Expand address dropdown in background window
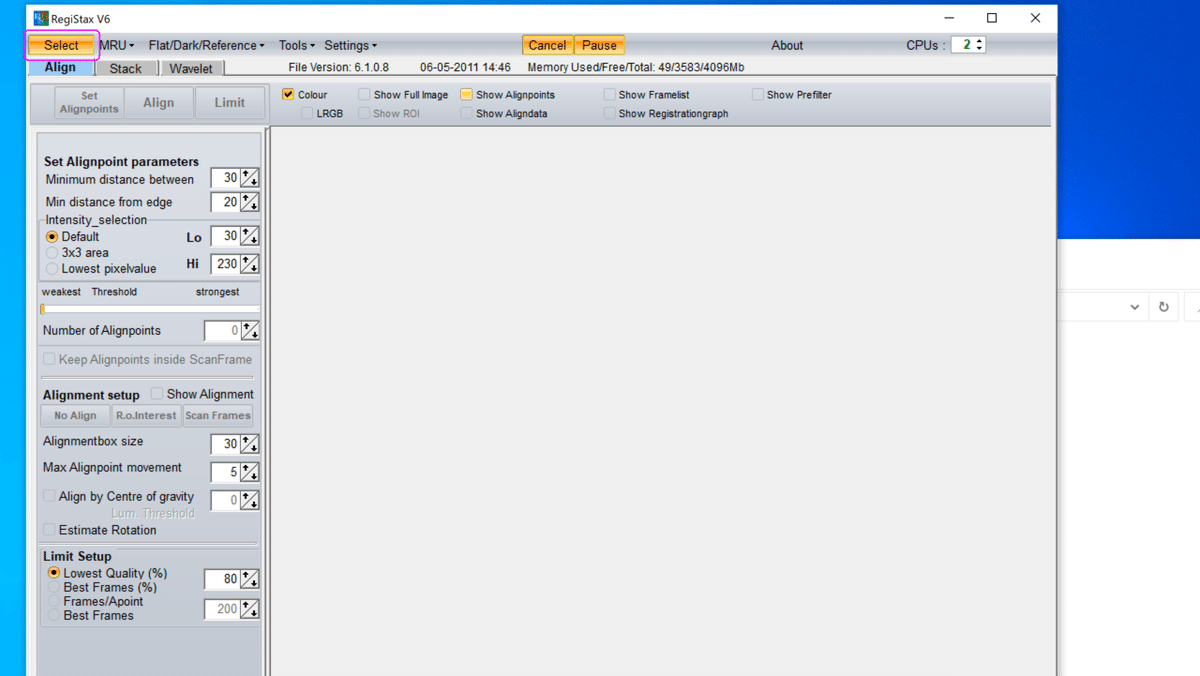This screenshot has width=1200, height=676. click(1134, 307)
